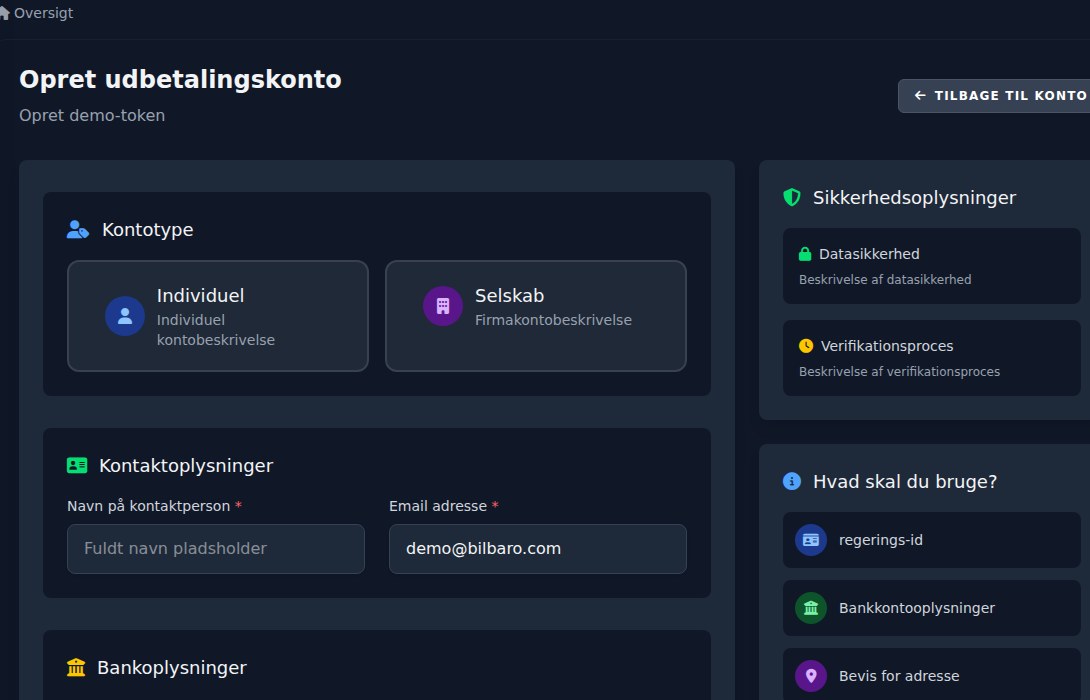
Task: Click the arrow icon in Tilbage til konto
Action: (920, 96)
